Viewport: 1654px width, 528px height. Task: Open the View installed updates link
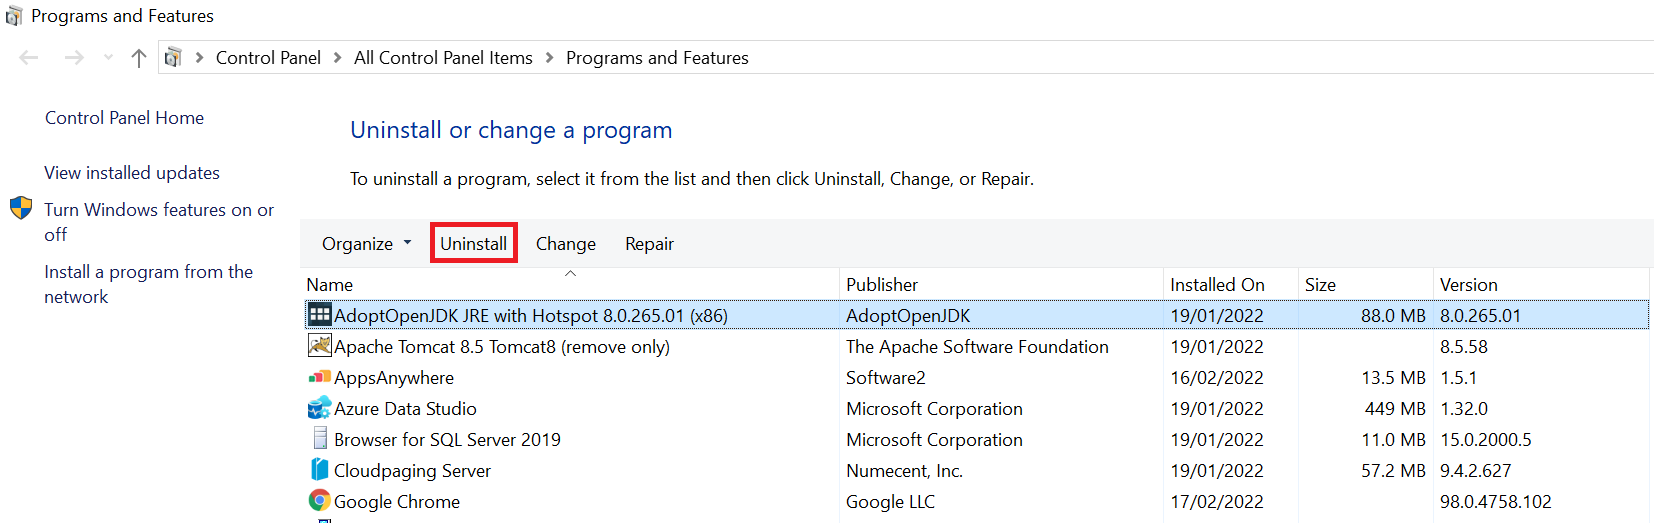point(132,173)
